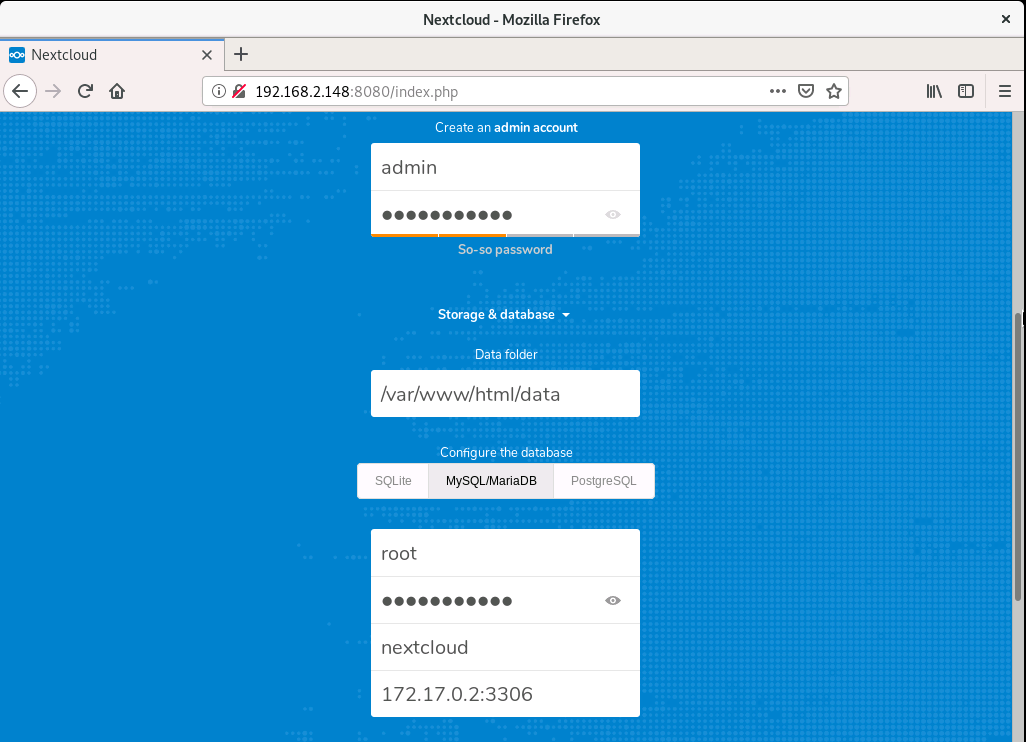Image resolution: width=1026 pixels, height=742 pixels.
Task: Choose MySQL/MariaDB as the database
Action: coord(490,481)
